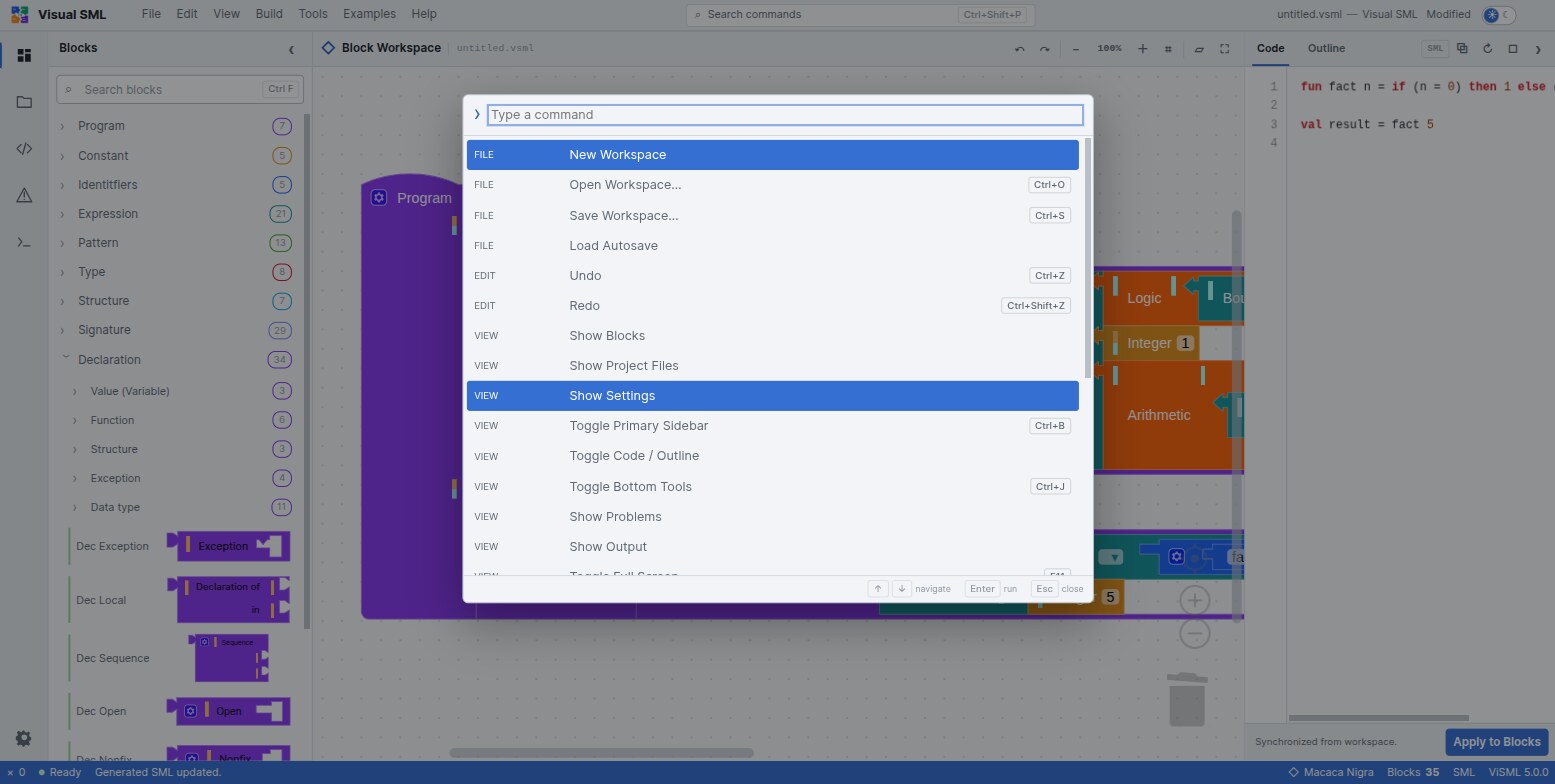Screen dimensions: 1555x784
Task: Select the Dec Exception block thumbnail
Action: pos(229,546)
